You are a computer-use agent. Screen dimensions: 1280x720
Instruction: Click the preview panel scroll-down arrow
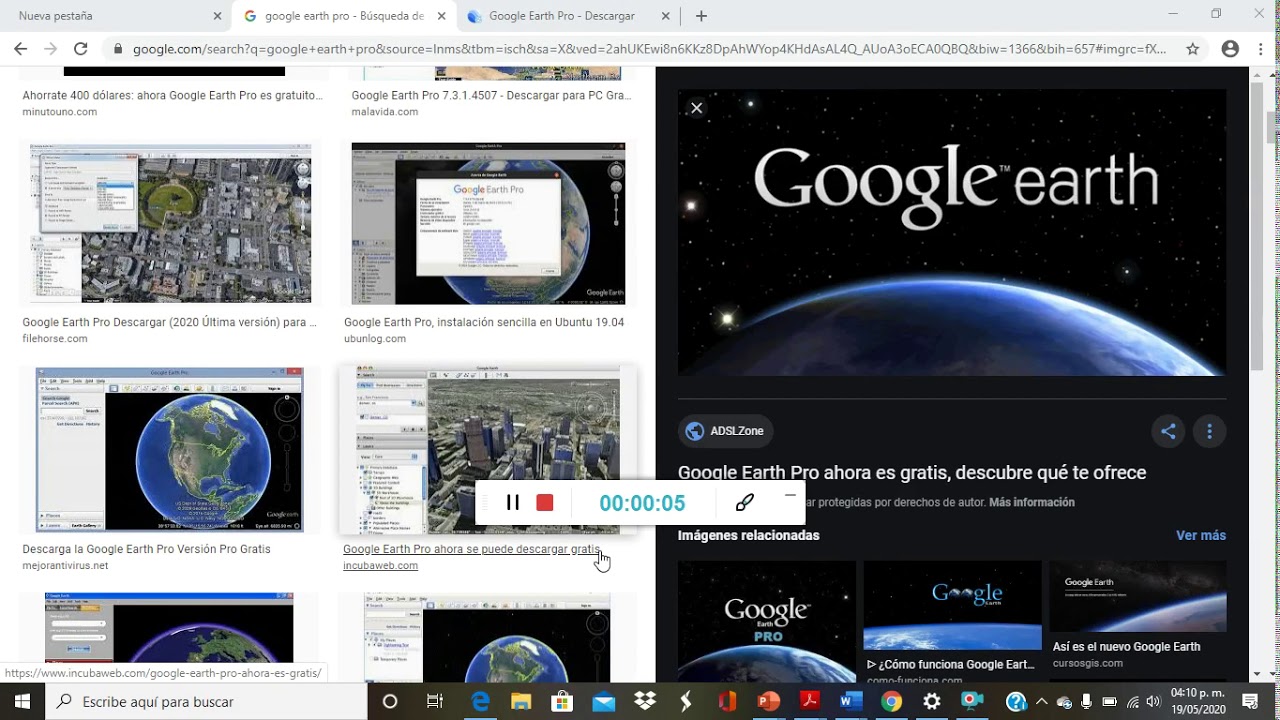(1256, 675)
